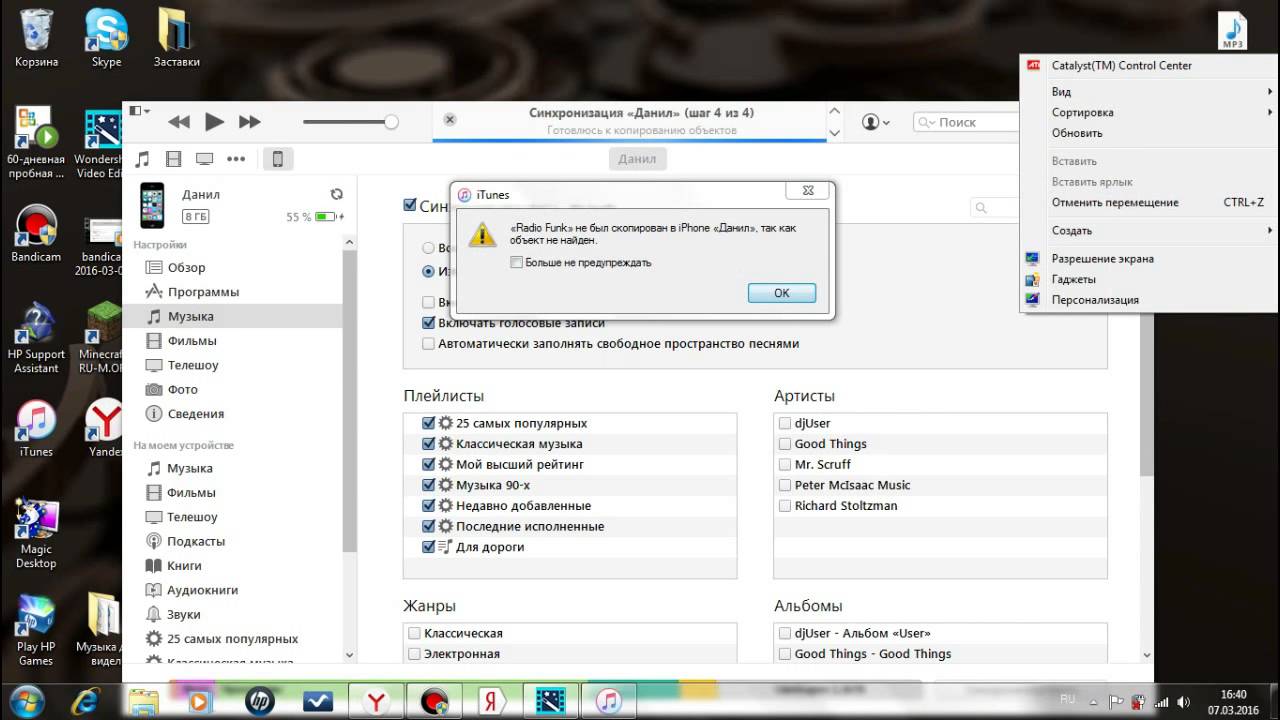Open Catalyst(TM) Control Center
The image size is (1280, 720).
click(x=1149, y=65)
